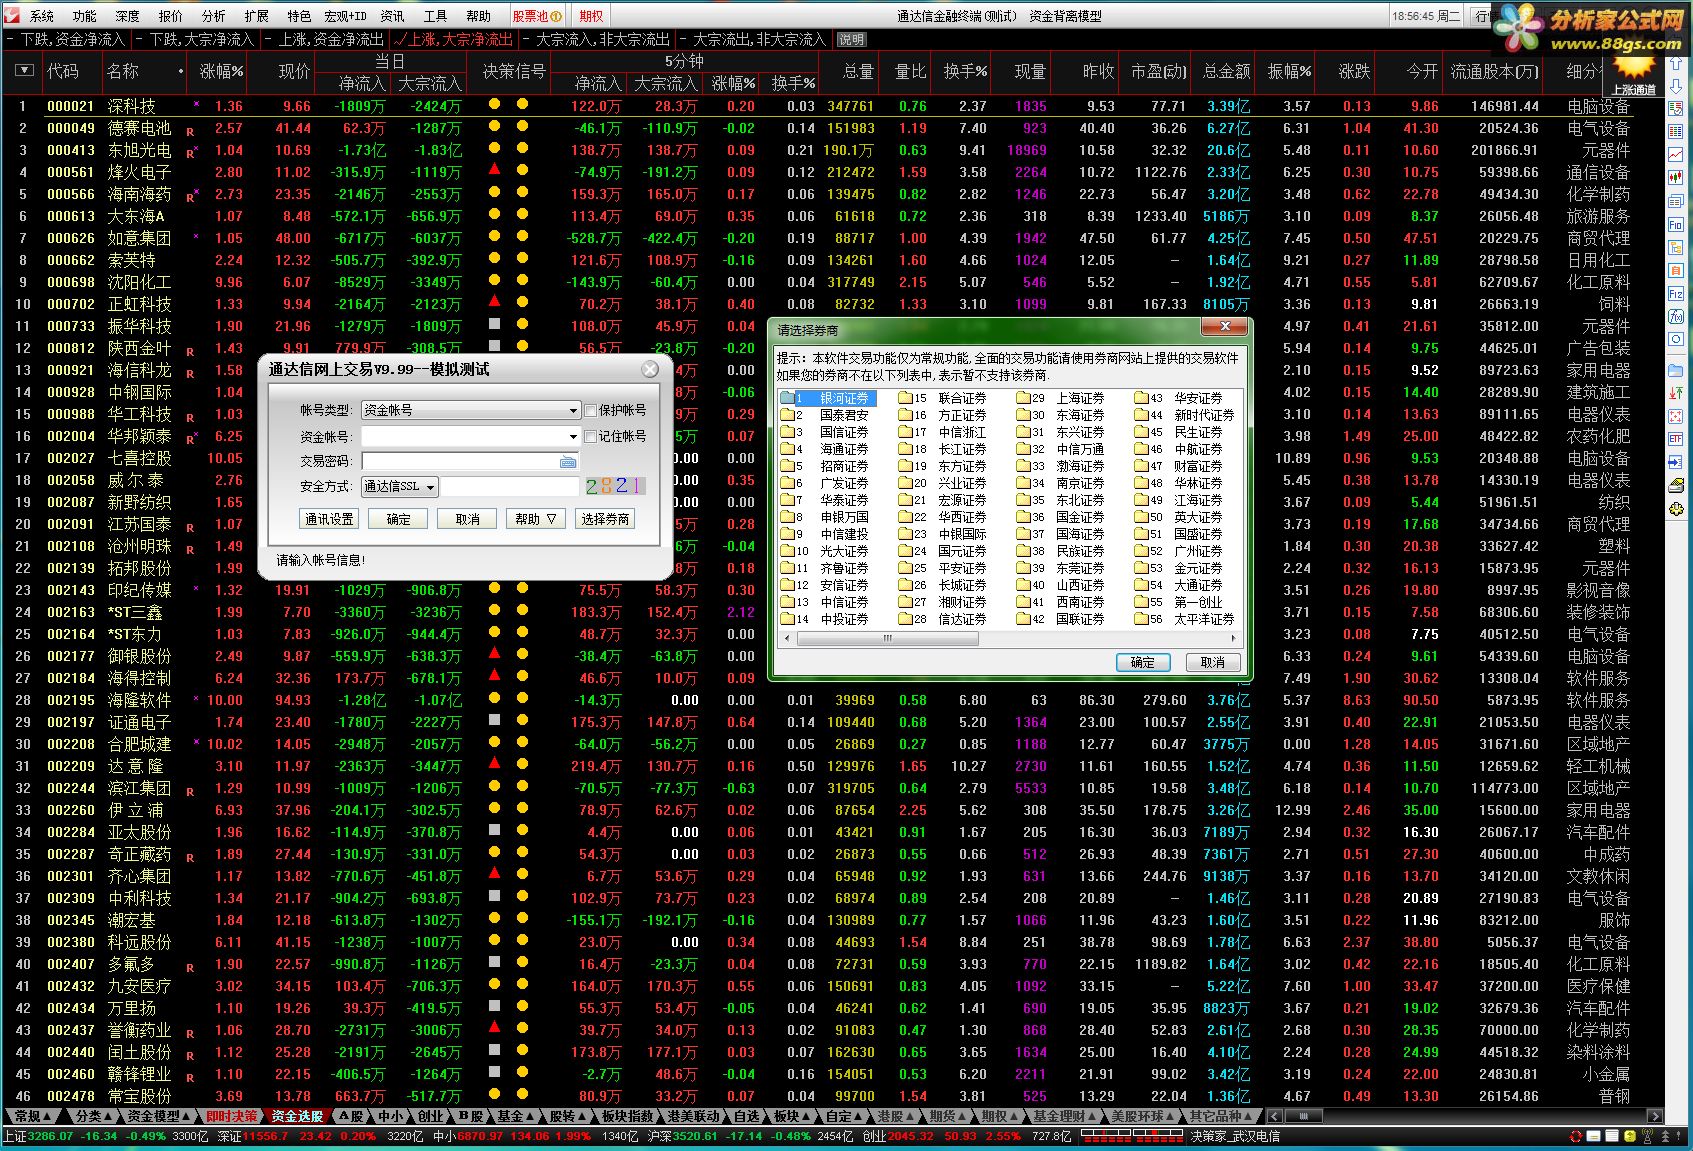The image size is (1693, 1151).
Task: Expand the 资金模型 bottom tab menu
Action: point(158,1116)
